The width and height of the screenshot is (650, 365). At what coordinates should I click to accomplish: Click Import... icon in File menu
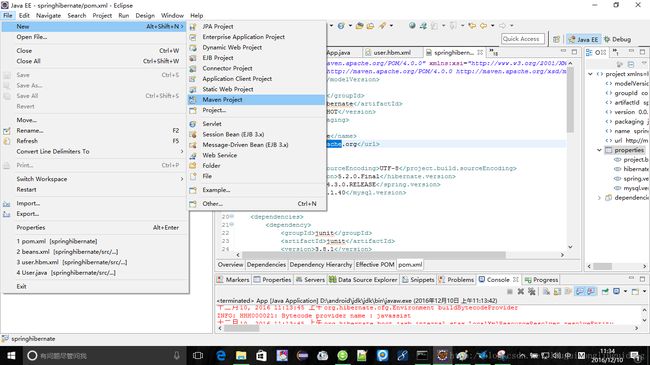click(x=7, y=204)
